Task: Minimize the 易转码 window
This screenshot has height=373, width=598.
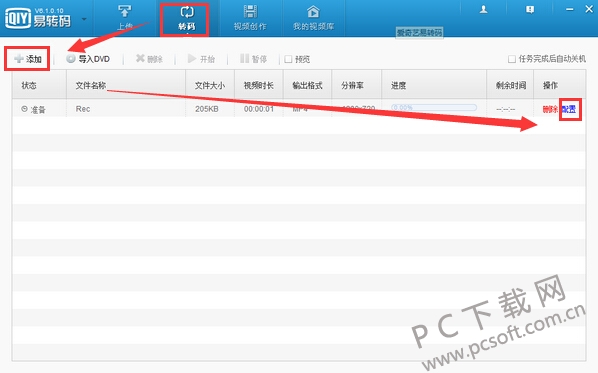Action: [569, 9]
